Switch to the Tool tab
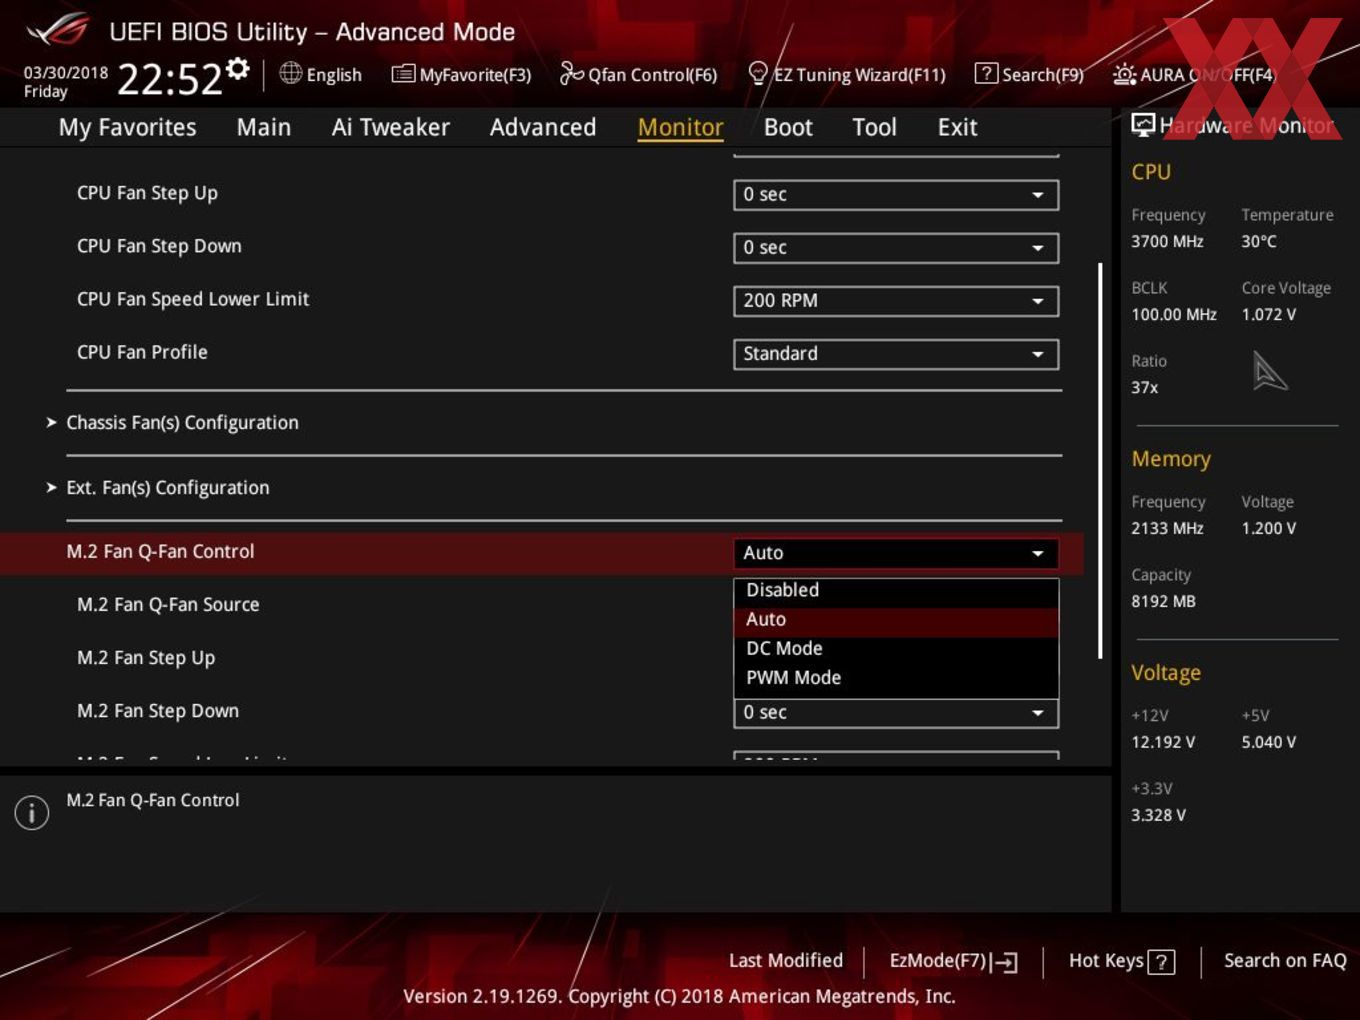The height and width of the screenshot is (1020, 1360). pyautogui.click(x=874, y=127)
